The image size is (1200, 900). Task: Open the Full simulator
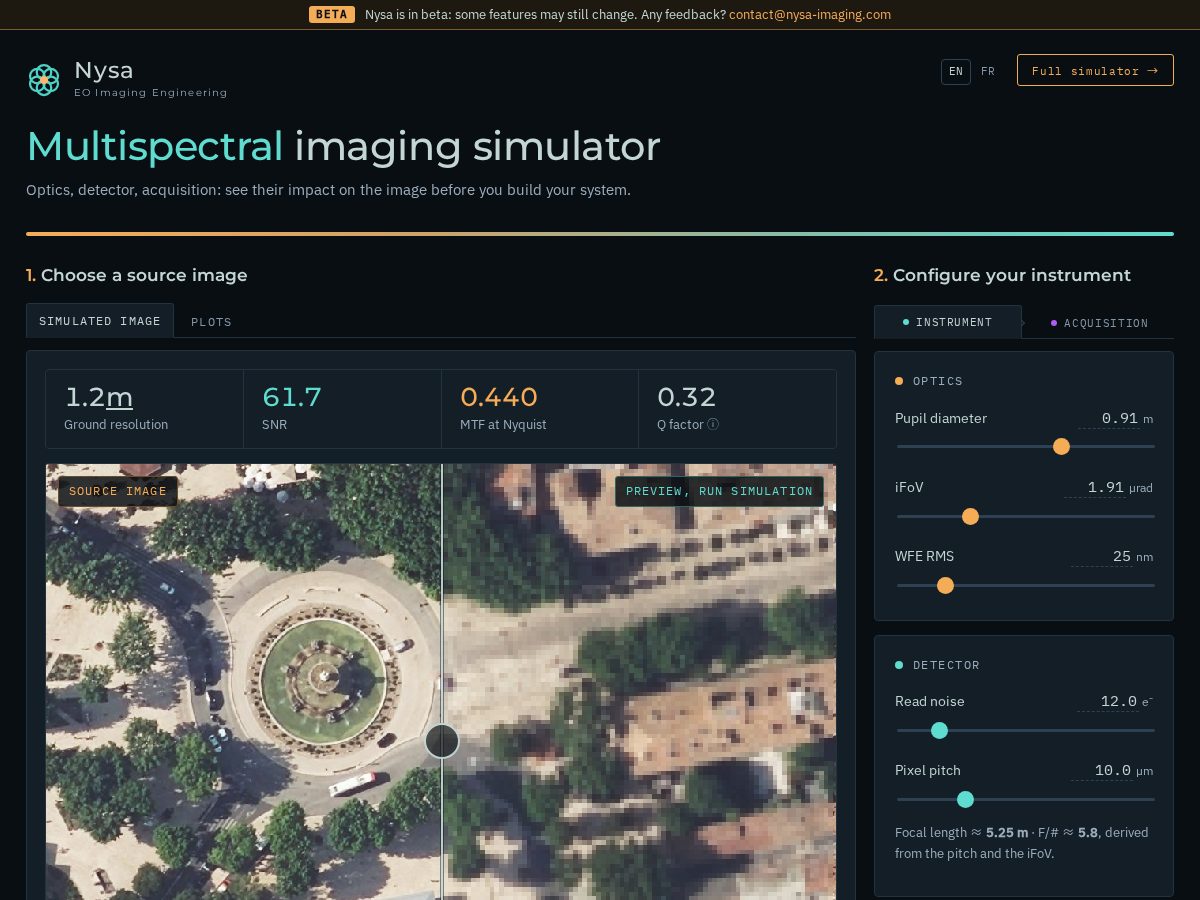click(x=1095, y=70)
